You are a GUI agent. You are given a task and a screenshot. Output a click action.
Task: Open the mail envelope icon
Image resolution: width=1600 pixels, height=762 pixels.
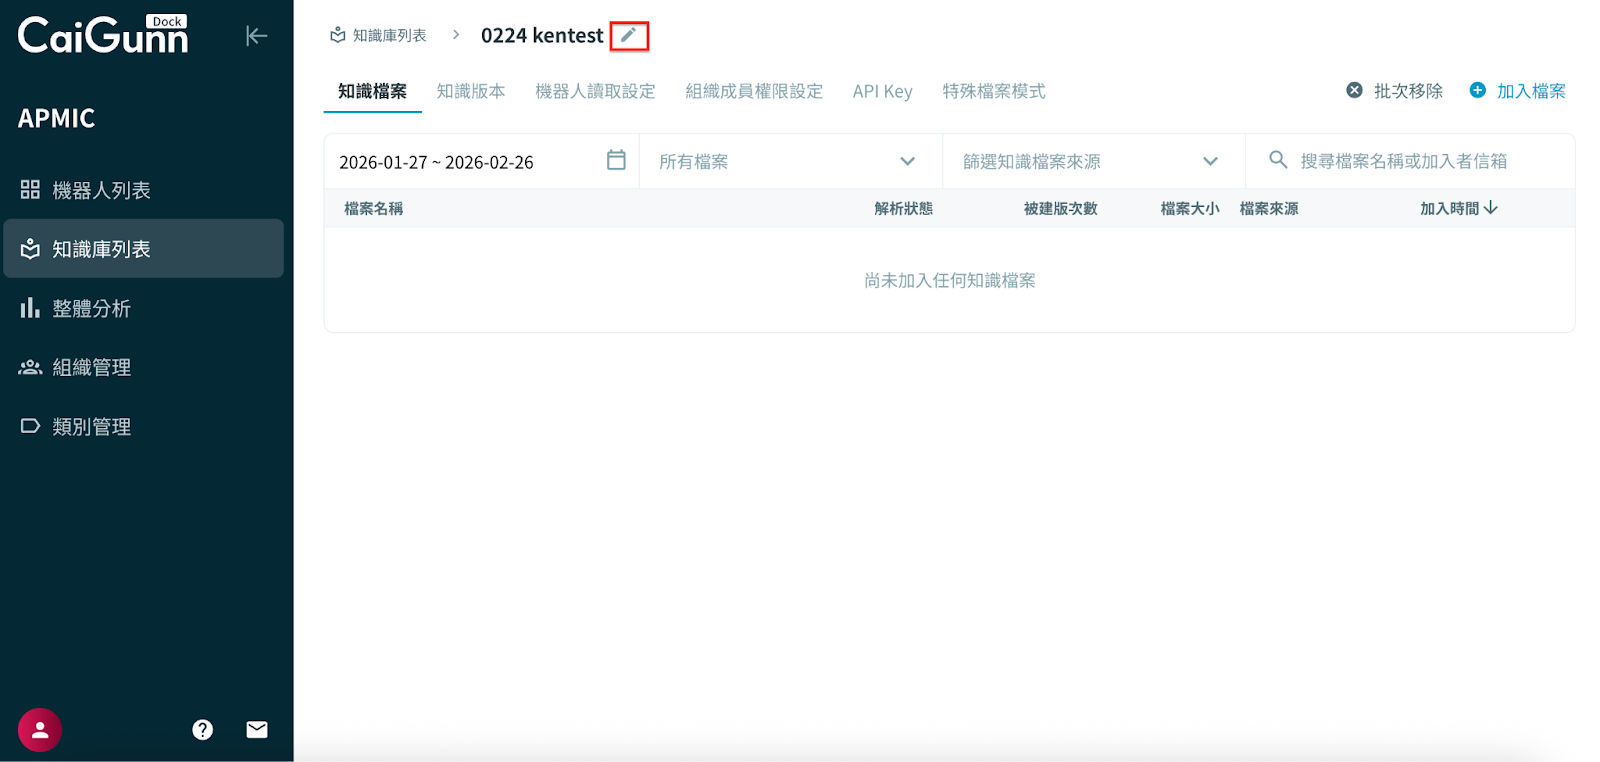pos(257,730)
